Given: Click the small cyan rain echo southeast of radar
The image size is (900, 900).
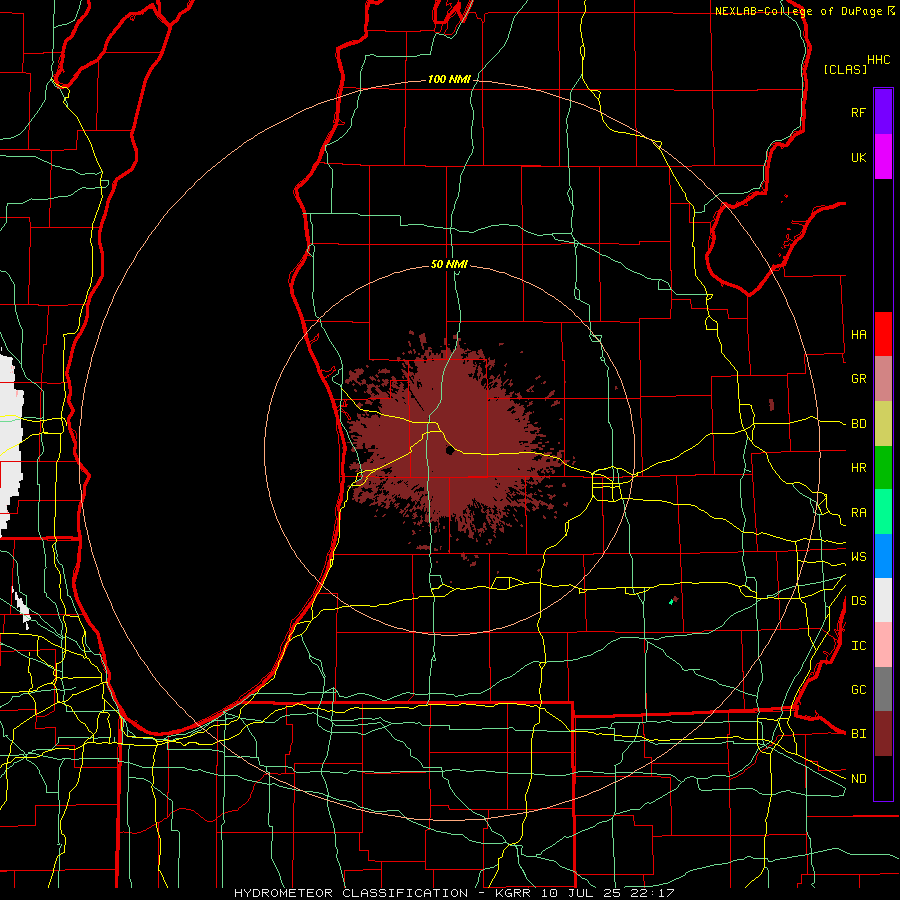Looking at the screenshot, I should click(x=671, y=602).
